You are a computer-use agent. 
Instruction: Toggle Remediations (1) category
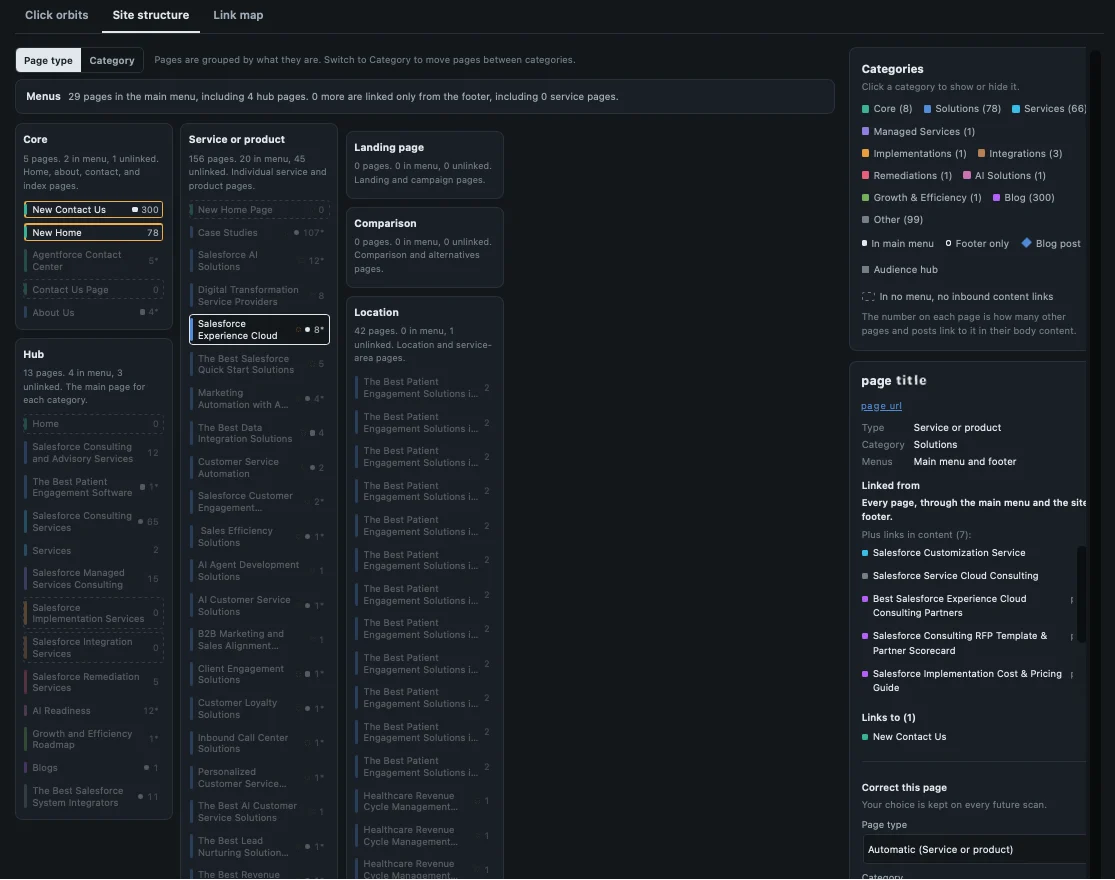coord(907,176)
